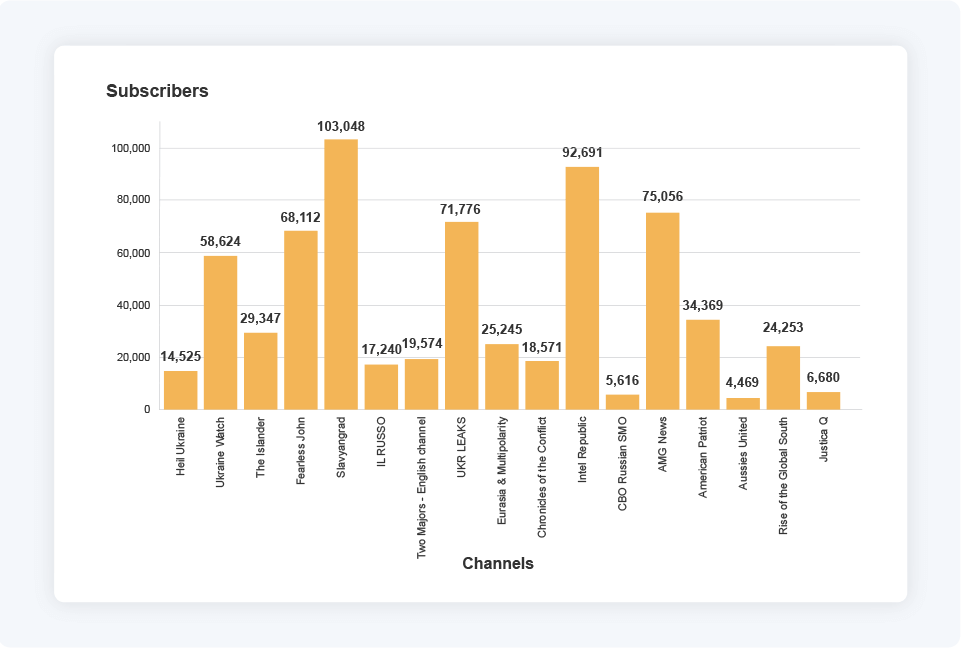The height and width of the screenshot is (648, 961).
Task: Click the 103,048 data label
Action: (341, 127)
